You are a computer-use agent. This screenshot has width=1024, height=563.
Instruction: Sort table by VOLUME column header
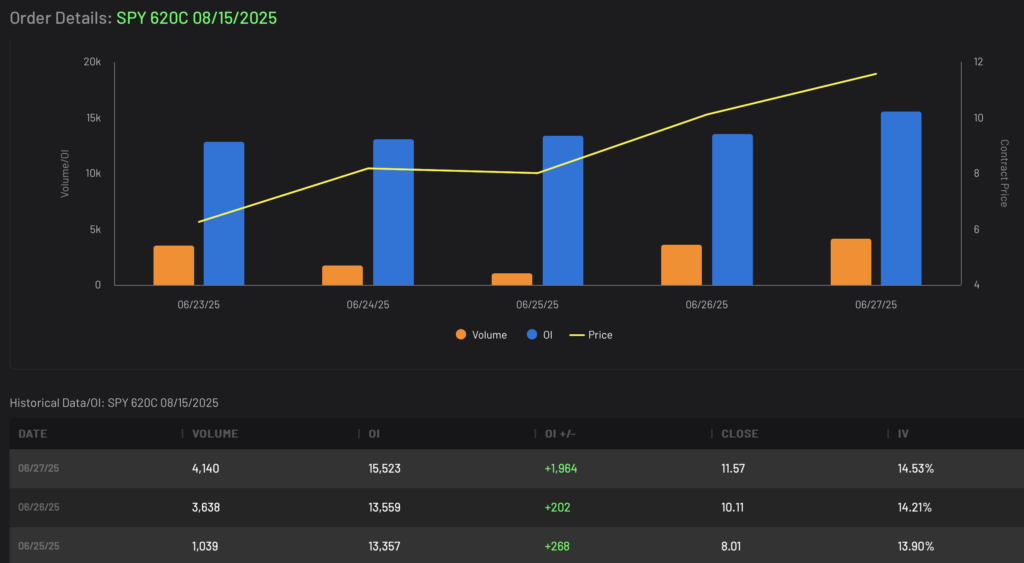(x=215, y=434)
